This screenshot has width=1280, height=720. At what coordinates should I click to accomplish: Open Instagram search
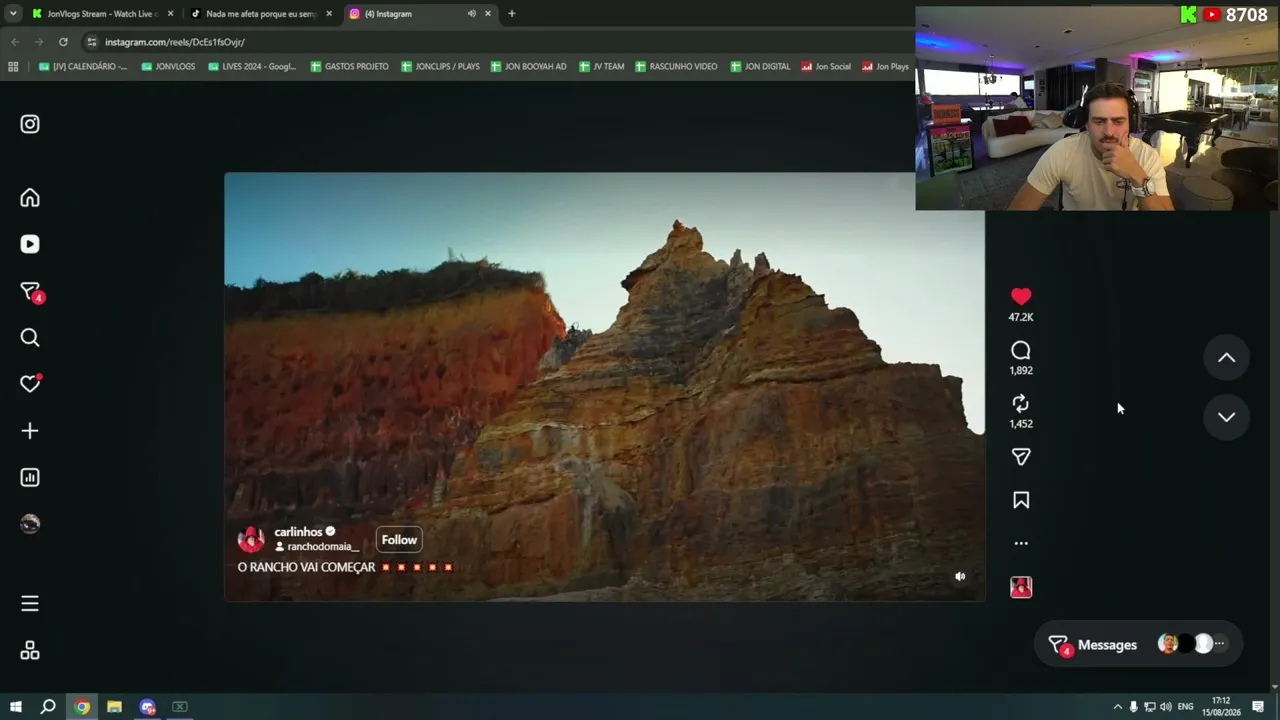click(30, 338)
